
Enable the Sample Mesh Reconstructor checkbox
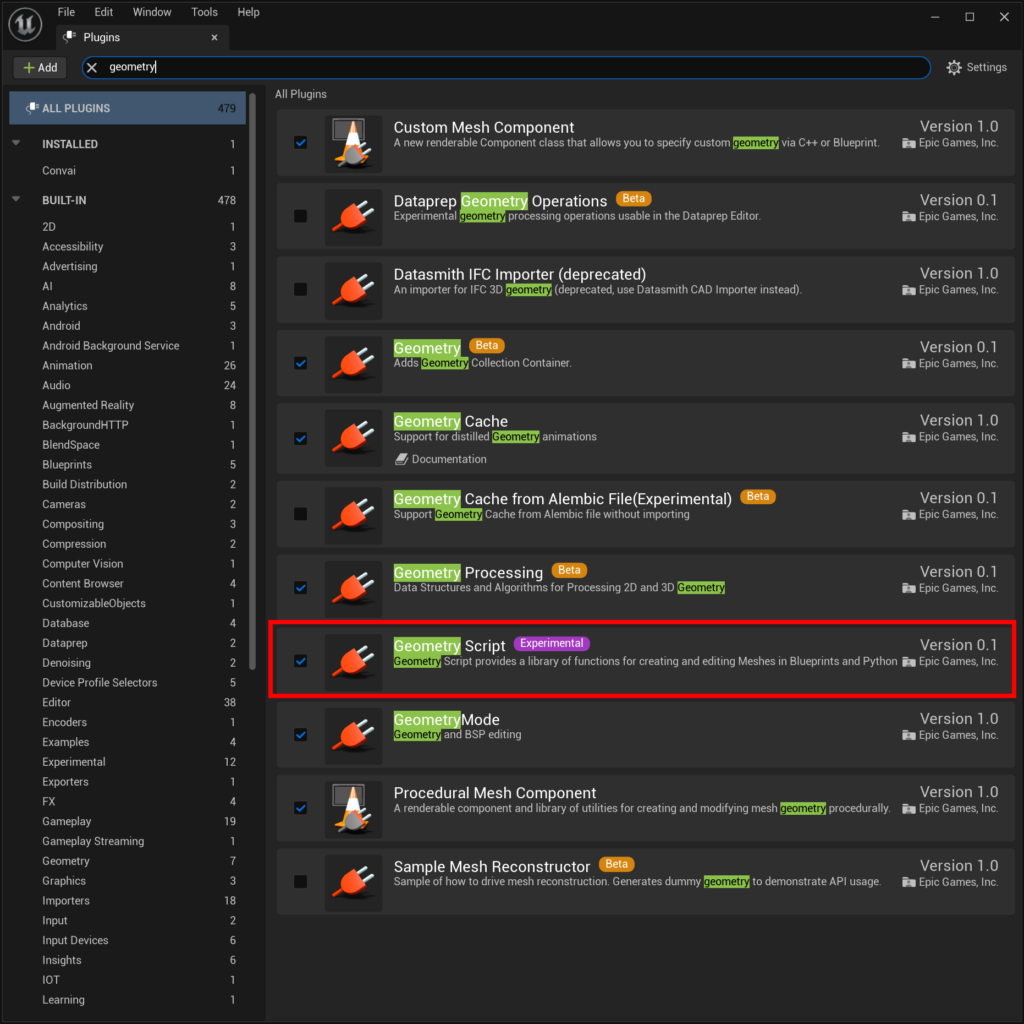[300, 882]
